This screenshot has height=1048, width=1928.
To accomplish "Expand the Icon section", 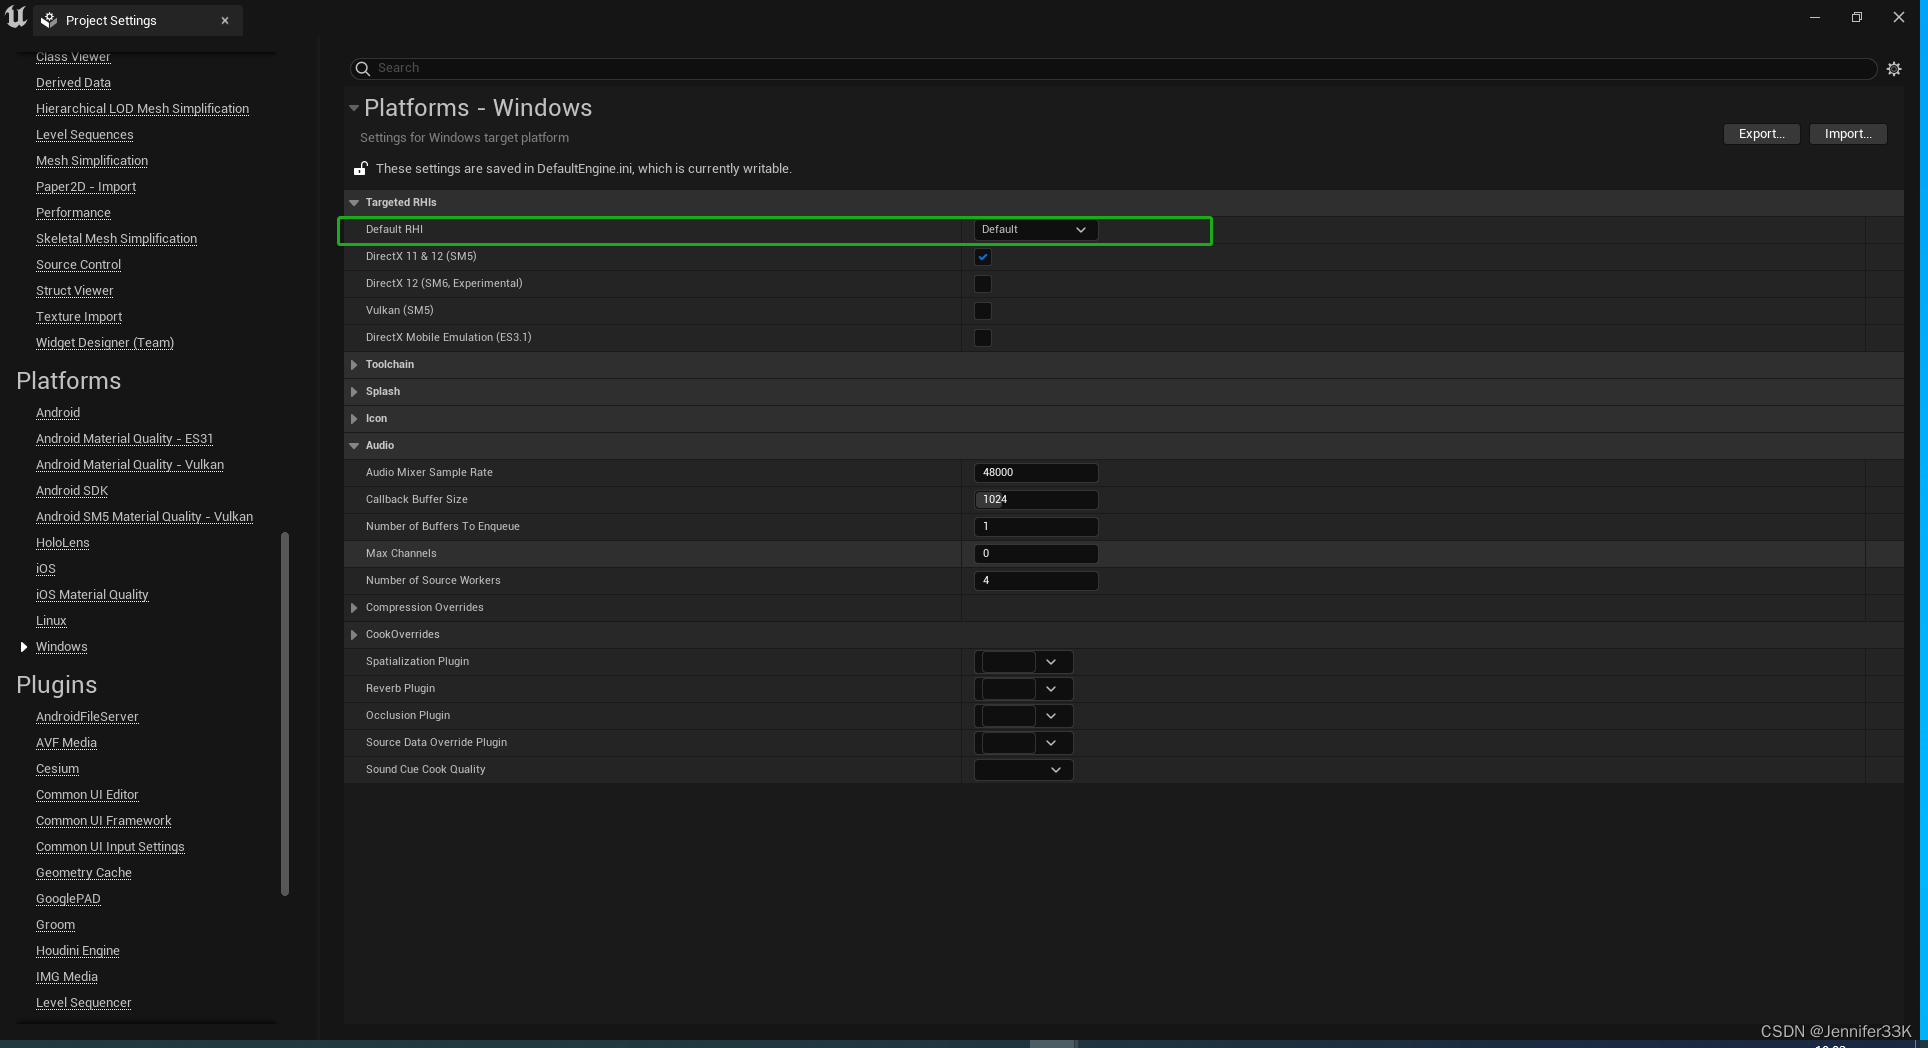I will click(354, 419).
